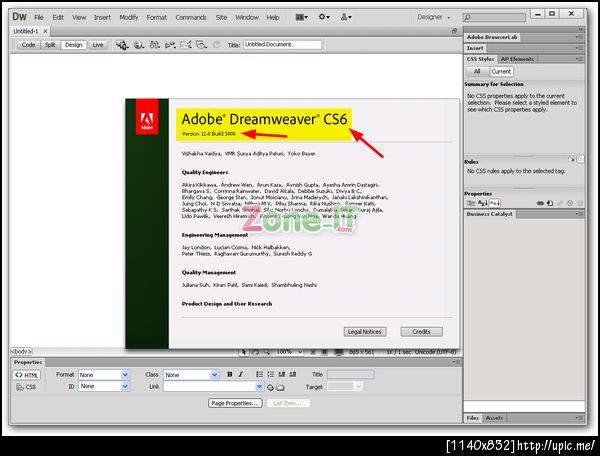Image resolution: width=600 pixels, height=456 pixels.
Task: Switch to Design view
Action: click(73, 45)
